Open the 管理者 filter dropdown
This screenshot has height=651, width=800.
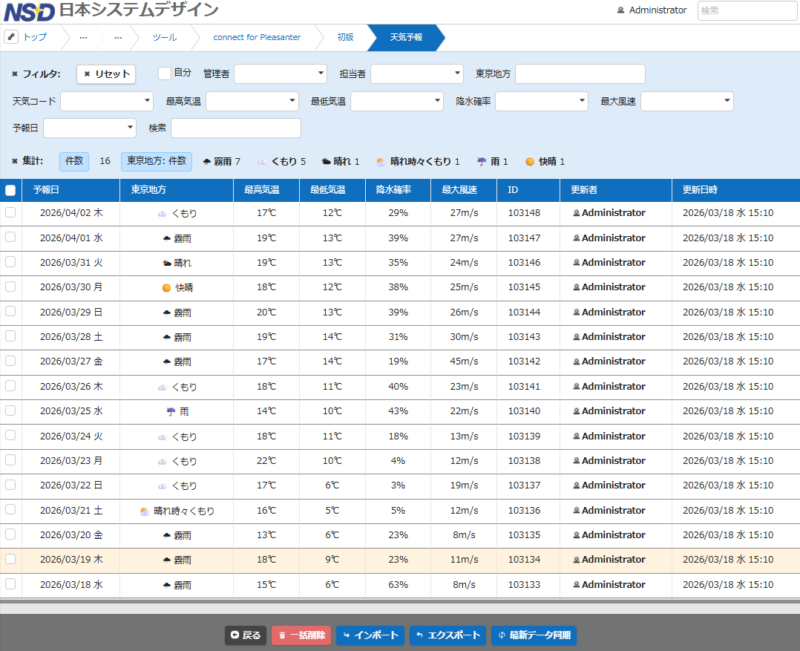click(x=280, y=74)
